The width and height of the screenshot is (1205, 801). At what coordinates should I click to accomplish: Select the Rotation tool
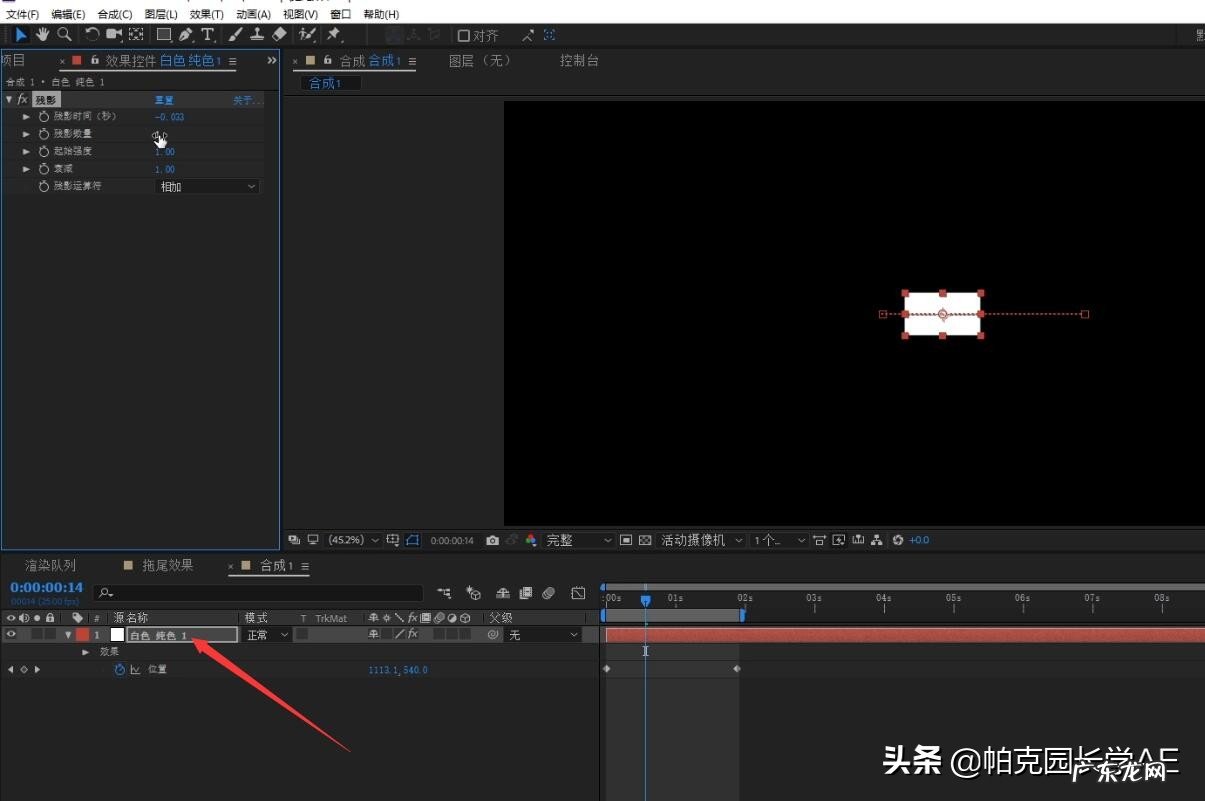pyautogui.click(x=90, y=34)
